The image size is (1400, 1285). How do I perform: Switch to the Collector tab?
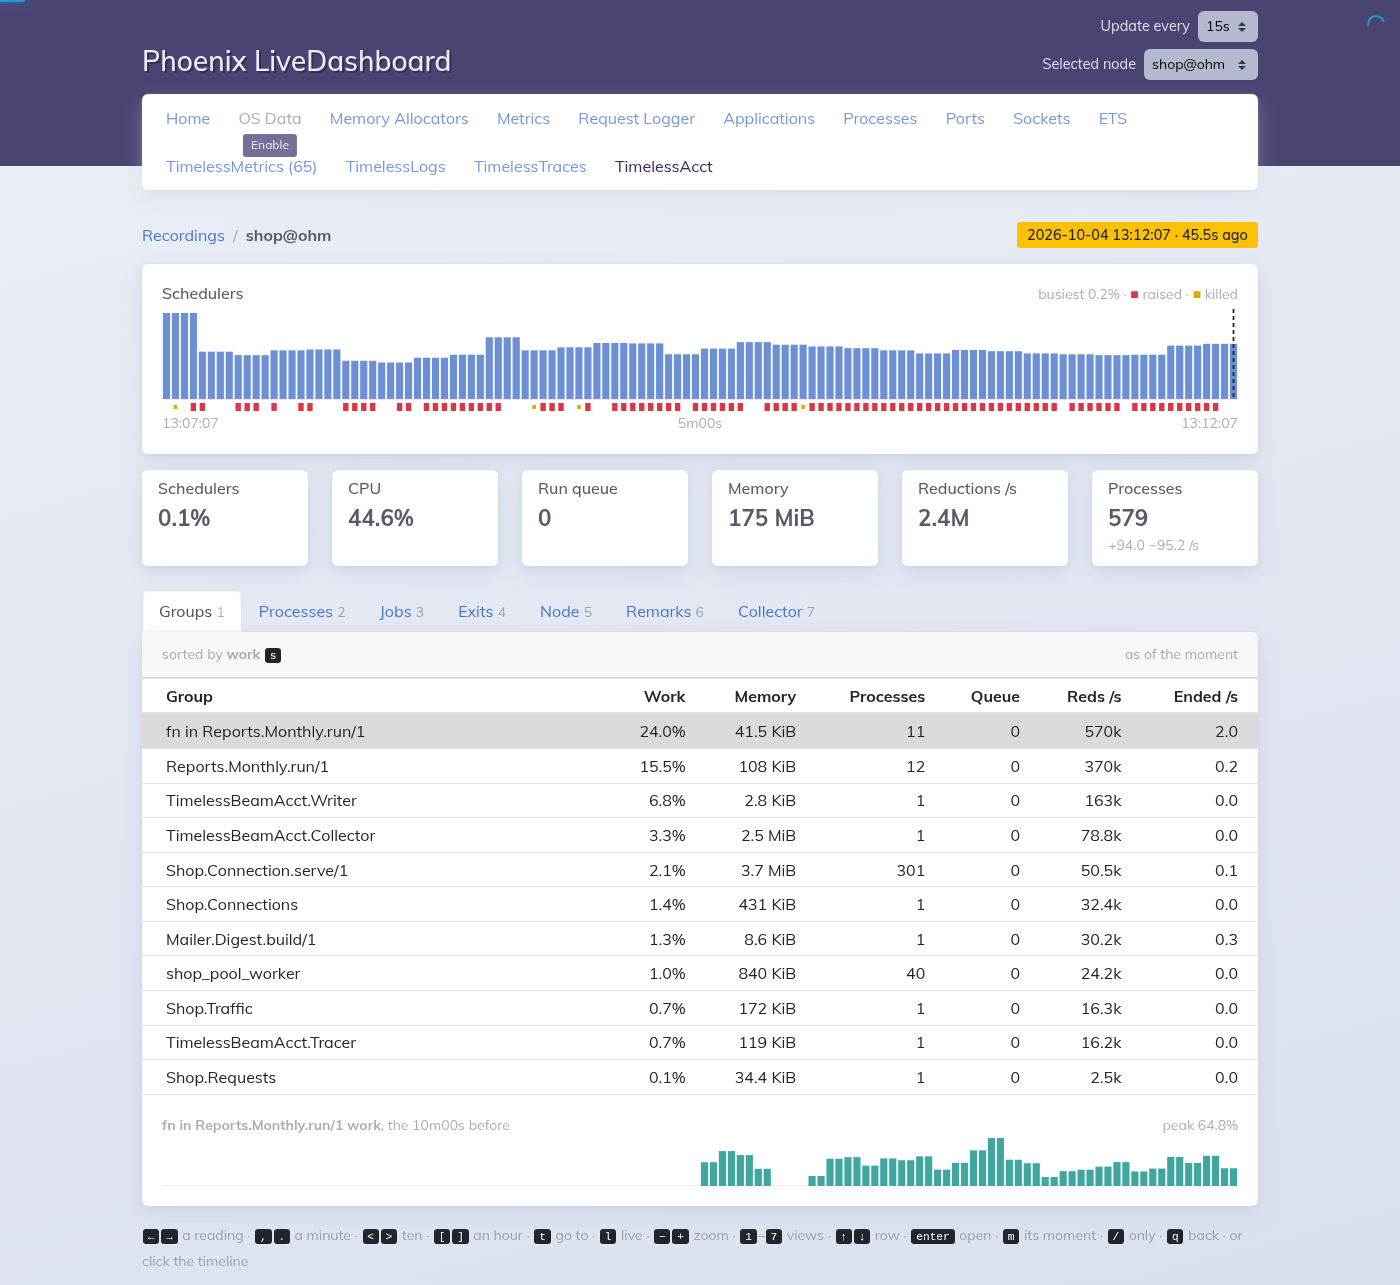point(776,612)
